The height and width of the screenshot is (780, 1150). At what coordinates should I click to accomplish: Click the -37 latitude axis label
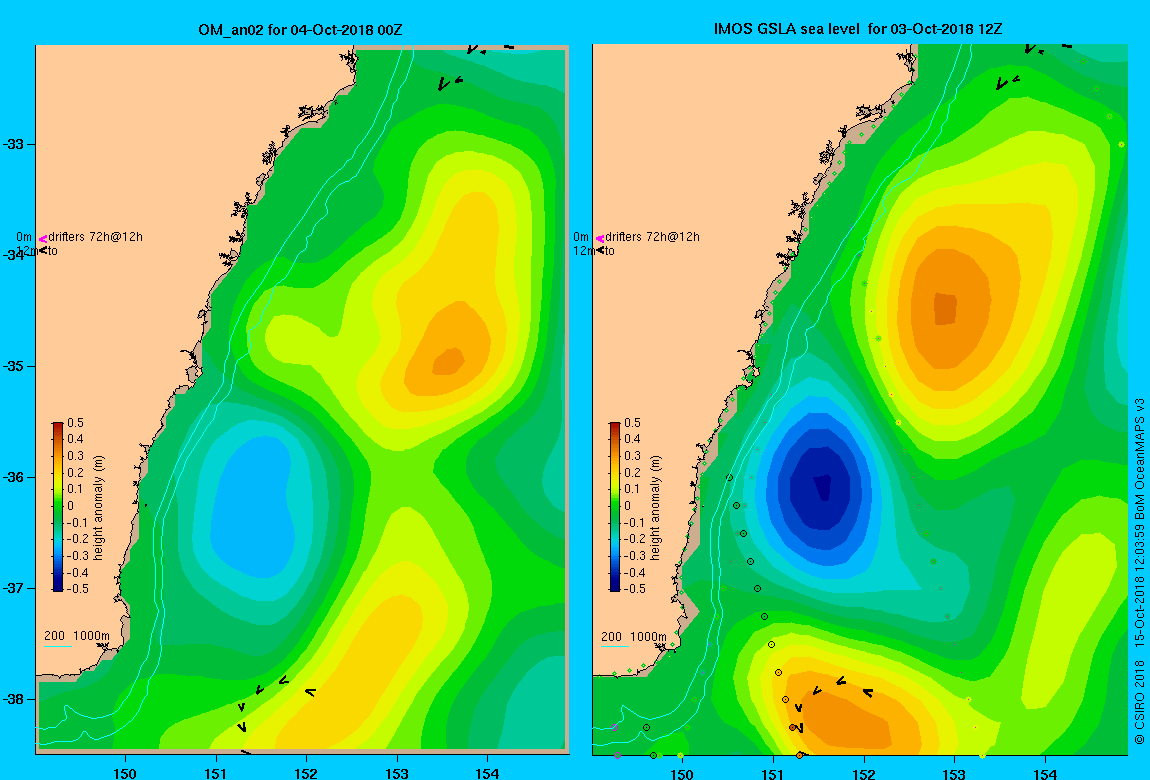point(13,589)
